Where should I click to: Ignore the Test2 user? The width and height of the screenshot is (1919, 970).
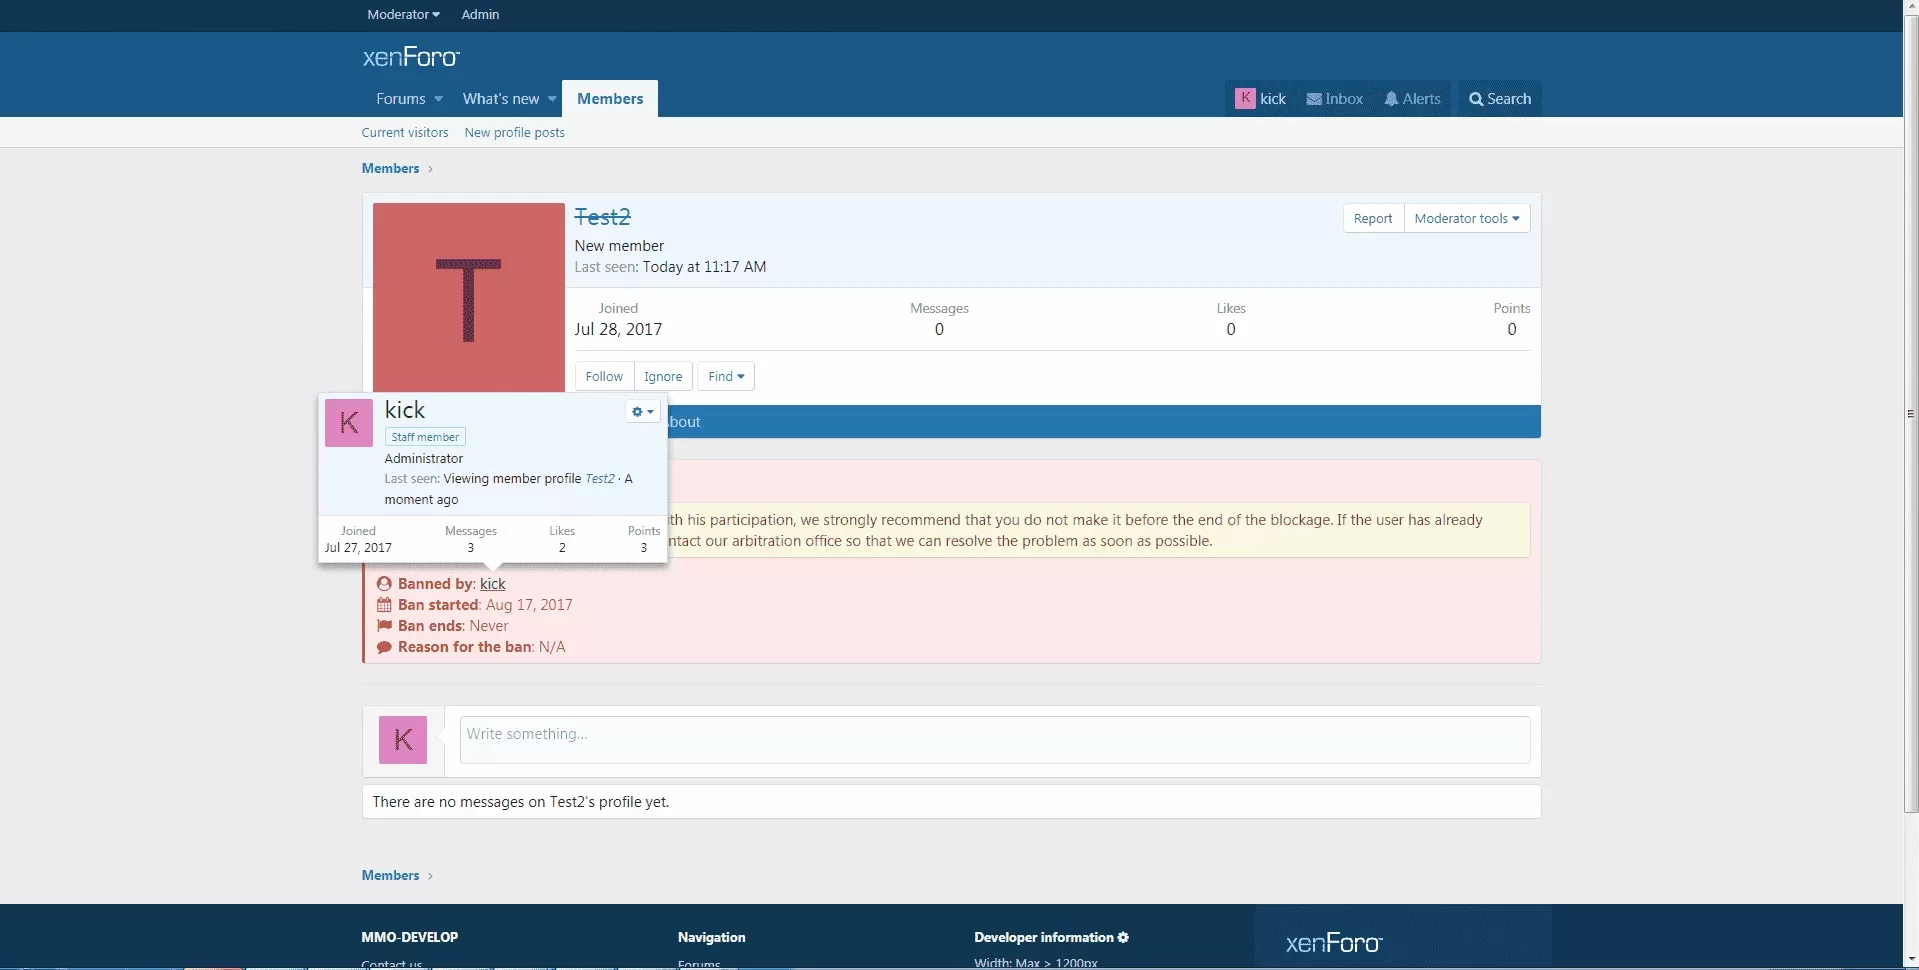663,376
